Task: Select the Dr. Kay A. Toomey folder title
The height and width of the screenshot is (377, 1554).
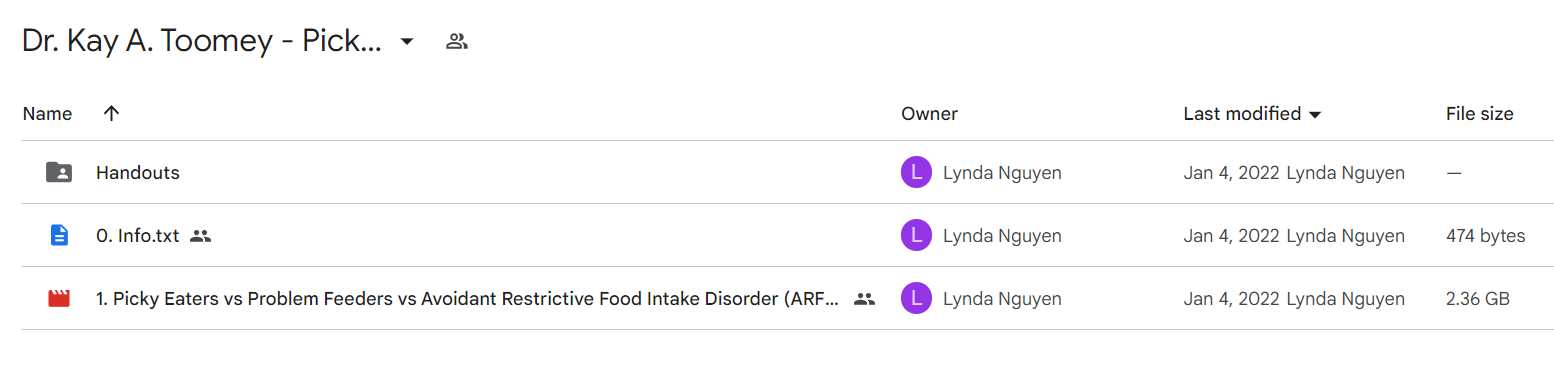Action: [x=202, y=42]
